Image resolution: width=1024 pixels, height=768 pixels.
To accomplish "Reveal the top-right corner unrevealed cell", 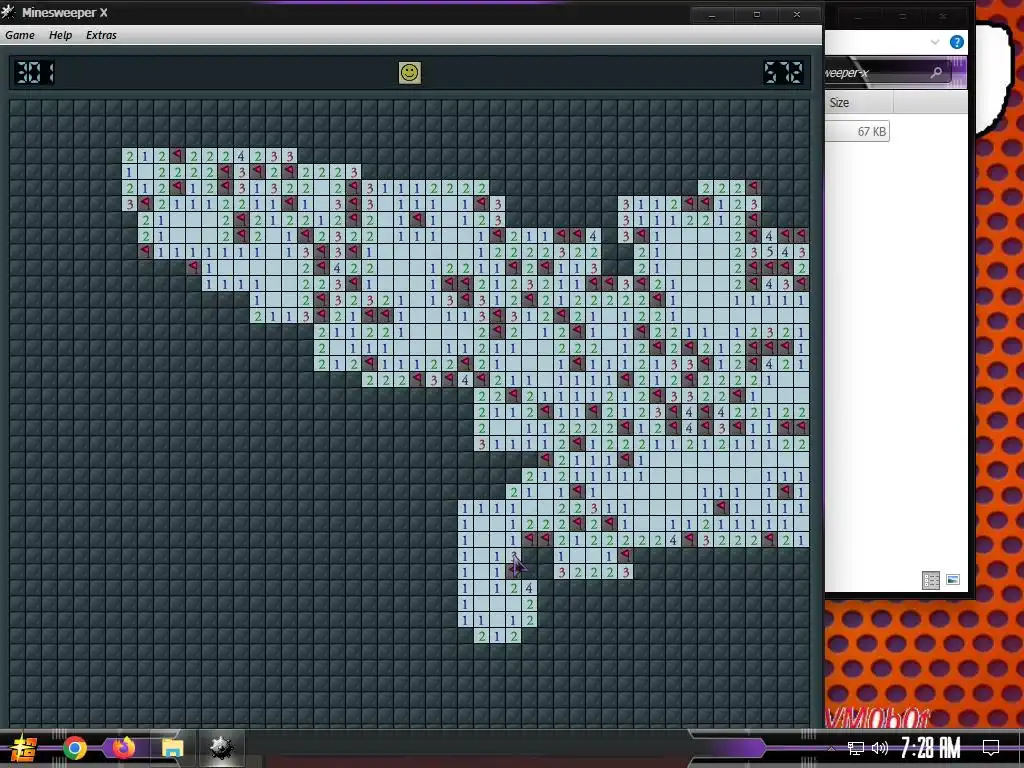I will (x=801, y=108).
